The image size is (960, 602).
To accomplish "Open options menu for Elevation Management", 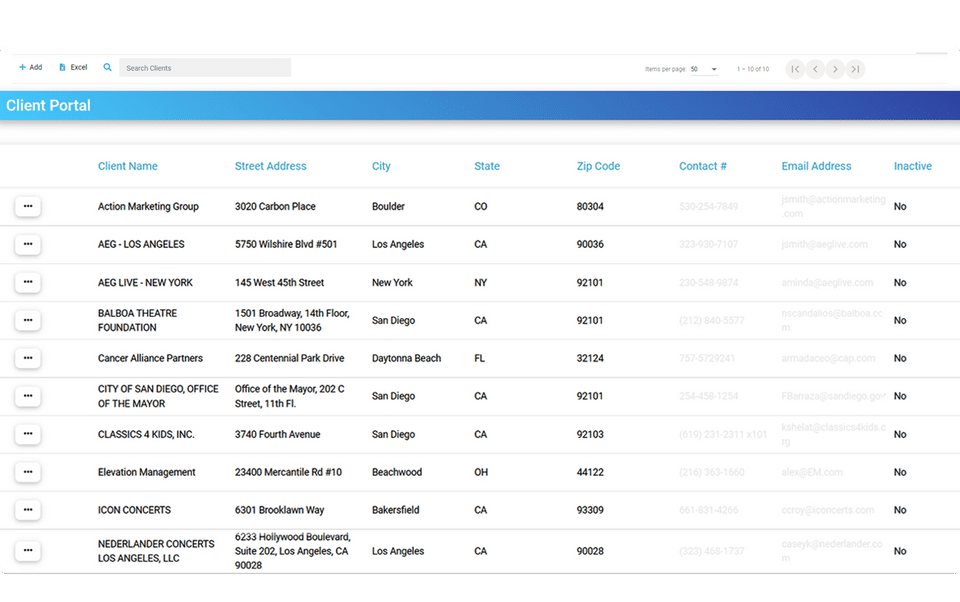I will (x=28, y=472).
